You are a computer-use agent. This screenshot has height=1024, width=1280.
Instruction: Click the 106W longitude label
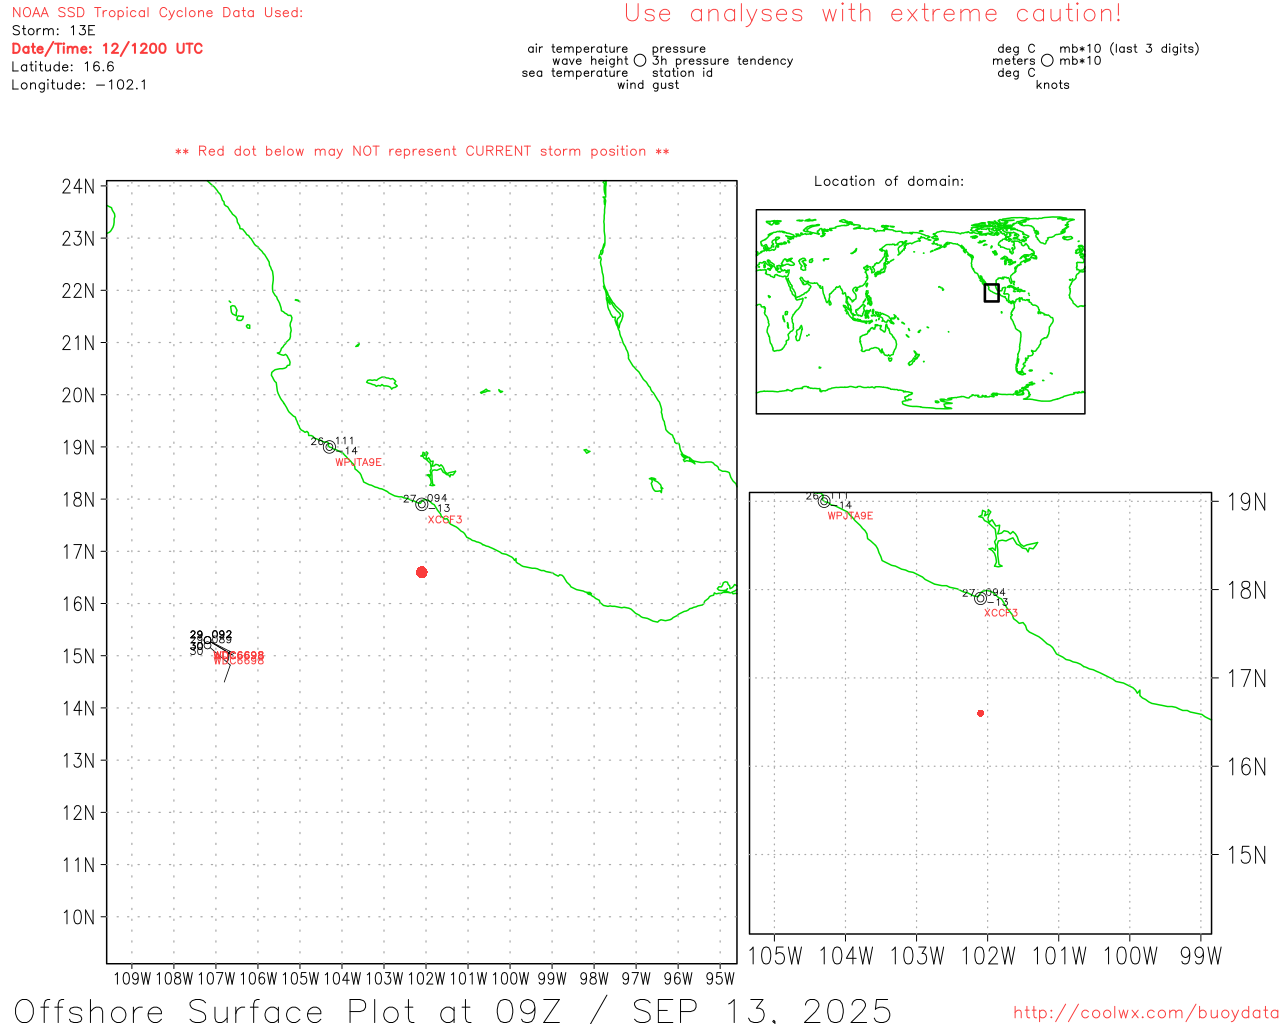click(x=258, y=979)
